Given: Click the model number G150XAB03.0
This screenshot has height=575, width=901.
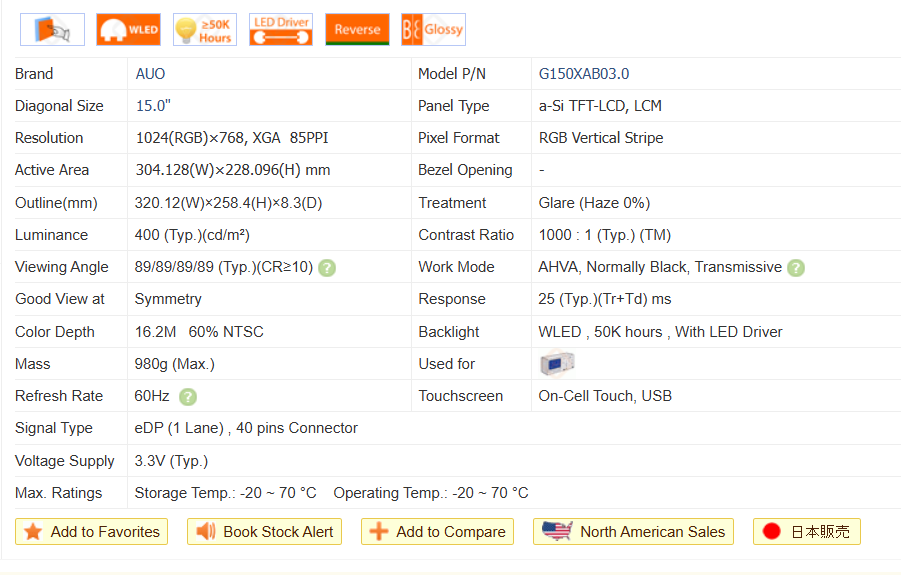Looking at the screenshot, I should tap(583, 74).
